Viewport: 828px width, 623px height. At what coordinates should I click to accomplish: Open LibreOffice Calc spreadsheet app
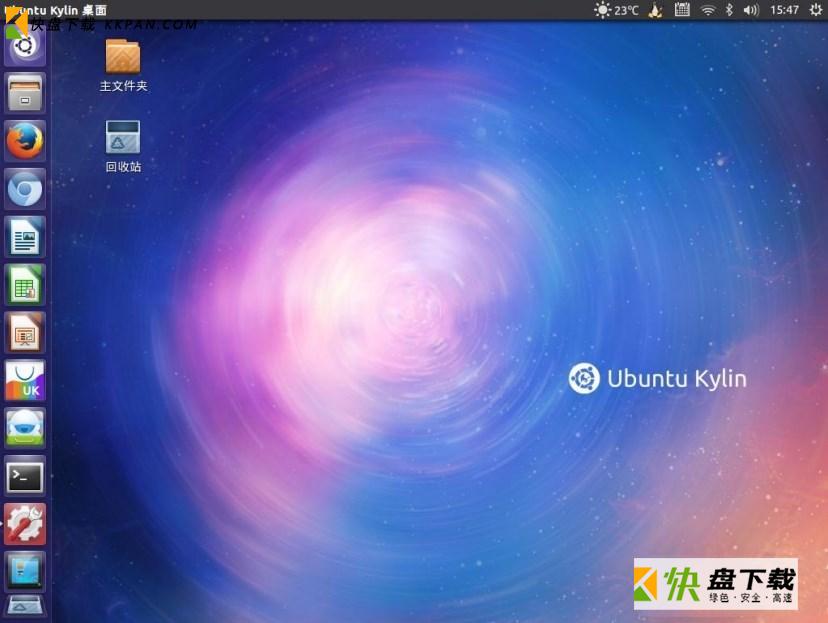click(25, 285)
